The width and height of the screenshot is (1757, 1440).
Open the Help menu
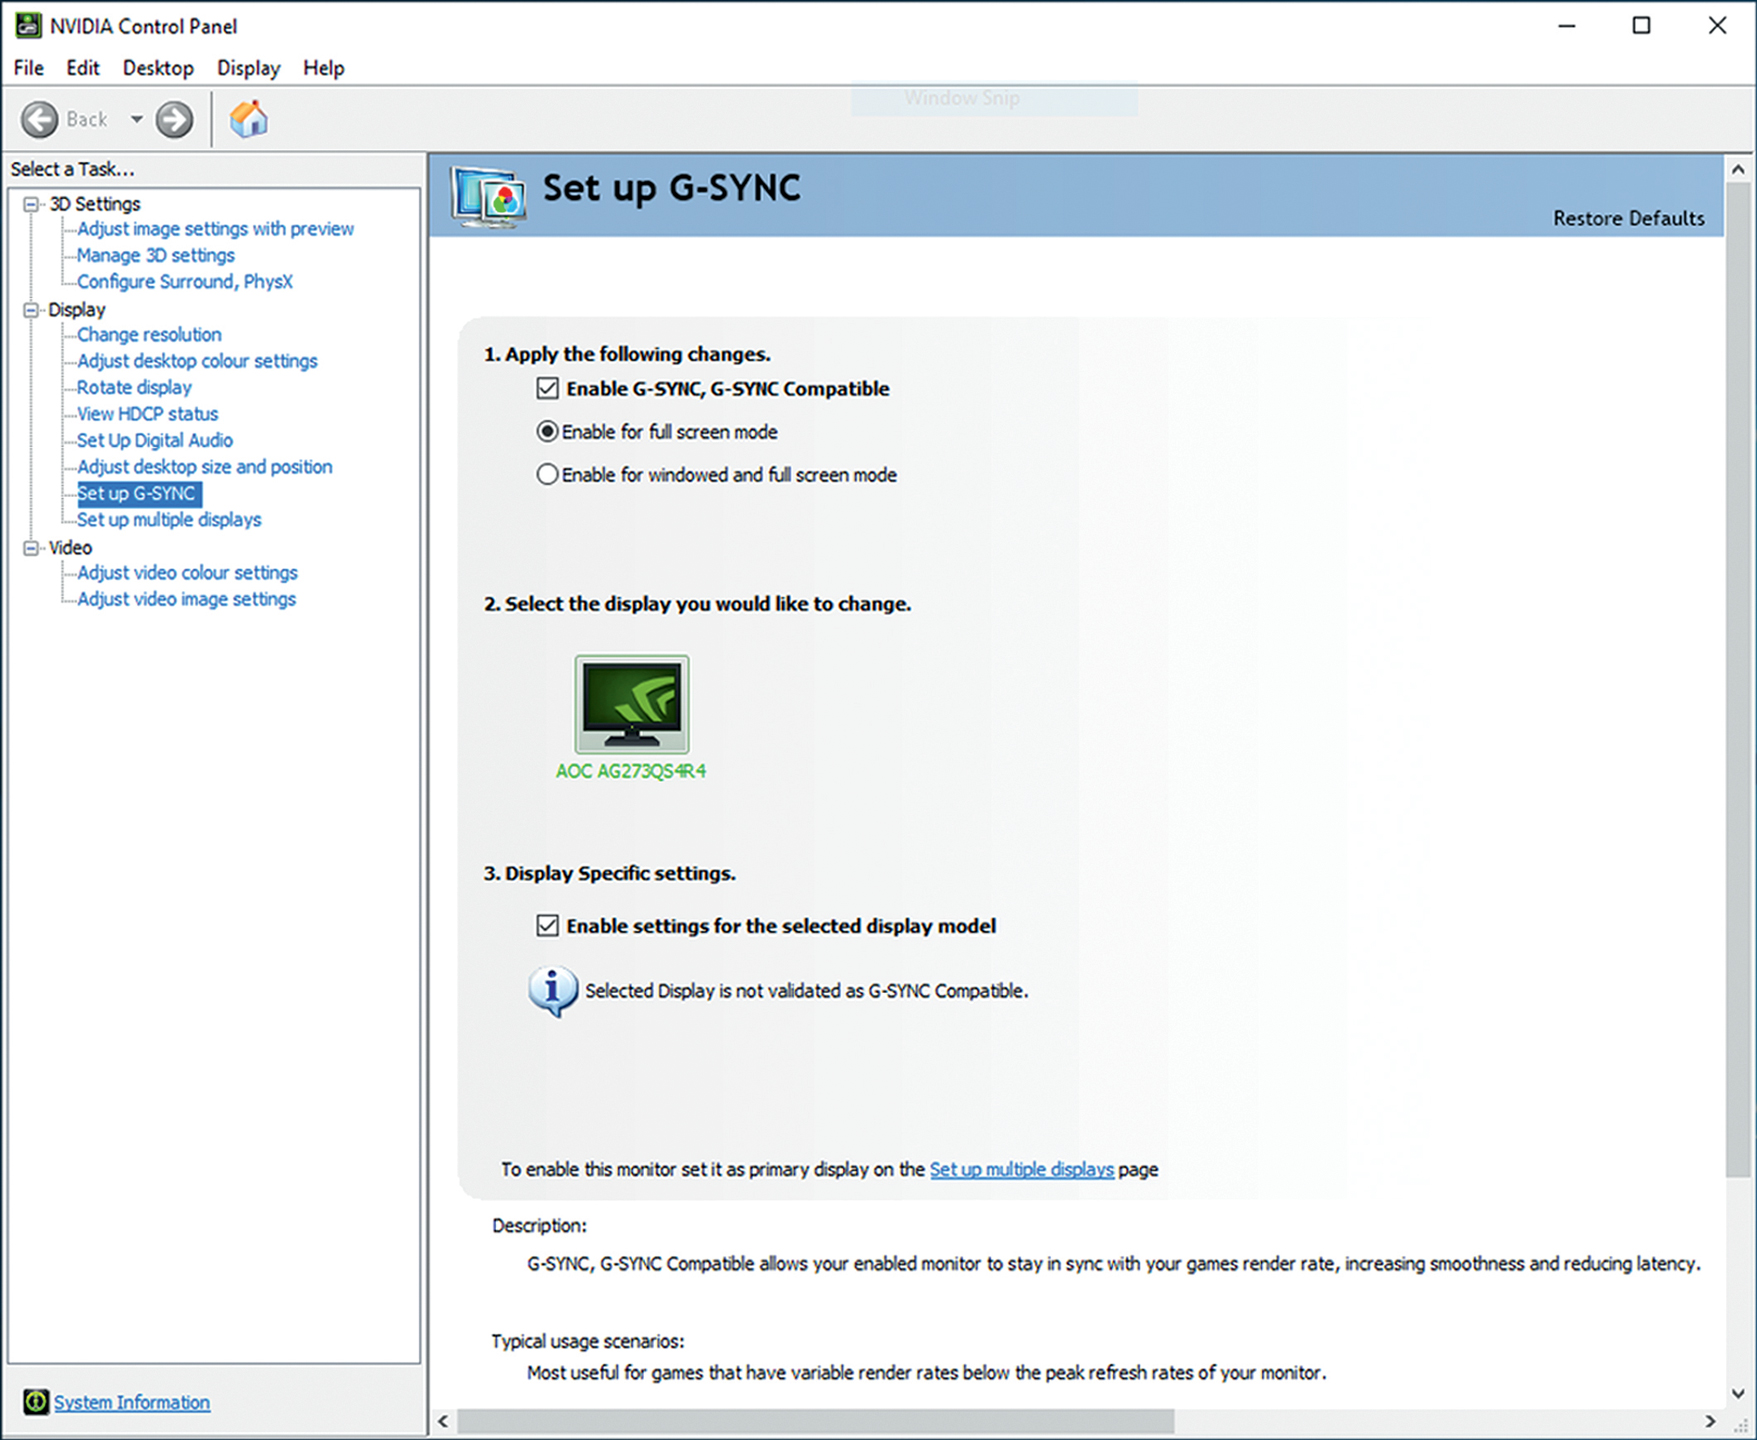[x=324, y=68]
